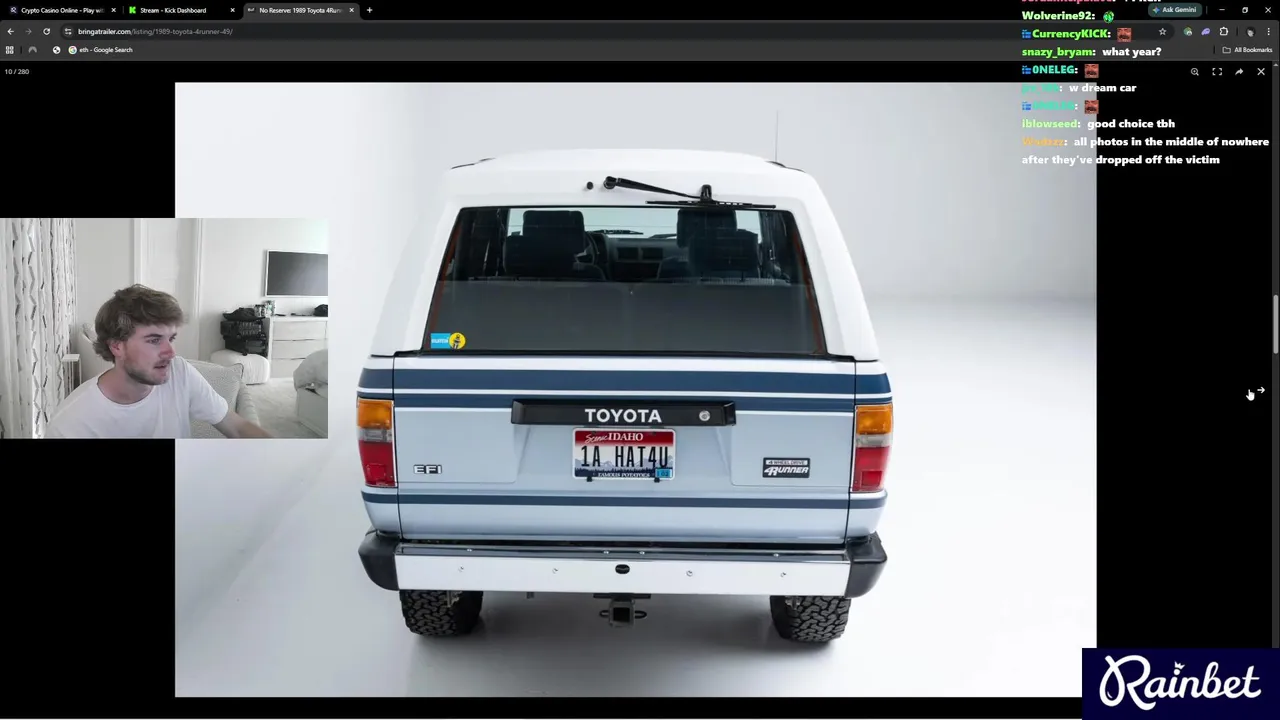Share the current gallery photo
This screenshot has height=720, width=1280.
[x=1239, y=72]
